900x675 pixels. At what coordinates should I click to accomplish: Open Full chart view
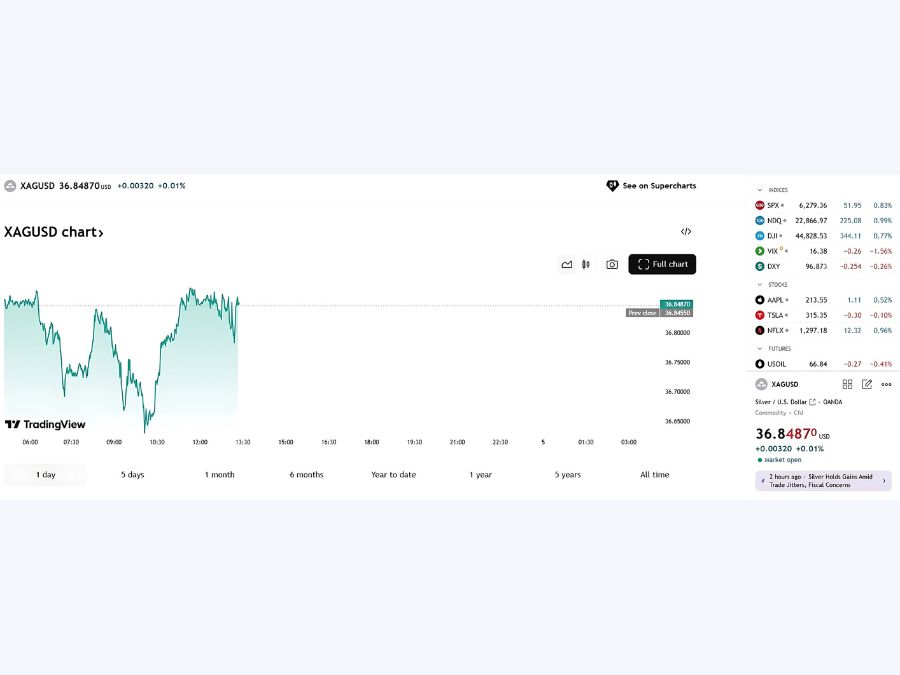coord(662,265)
